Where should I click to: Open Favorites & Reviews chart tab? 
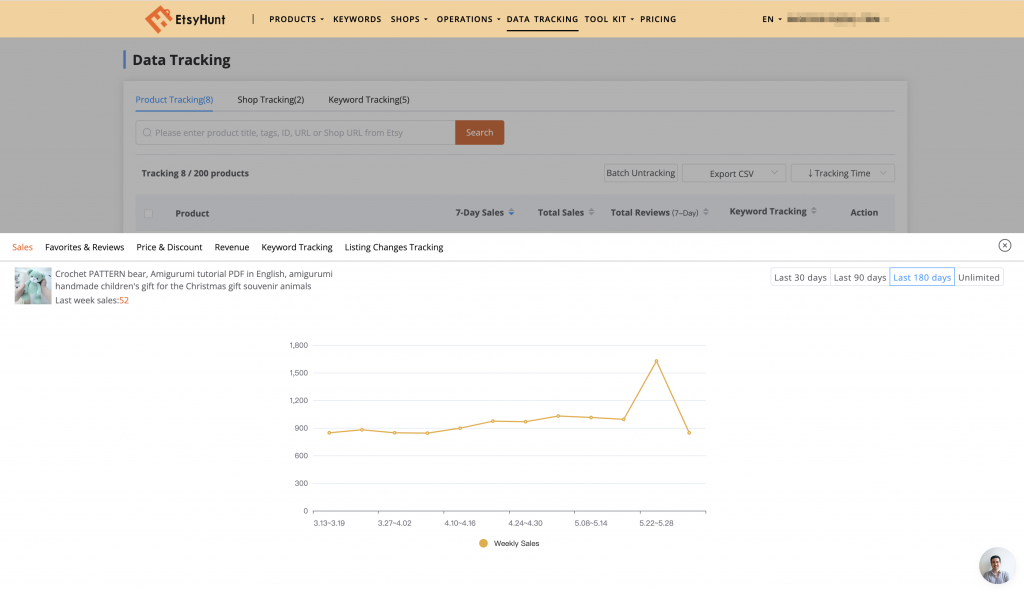point(84,247)
